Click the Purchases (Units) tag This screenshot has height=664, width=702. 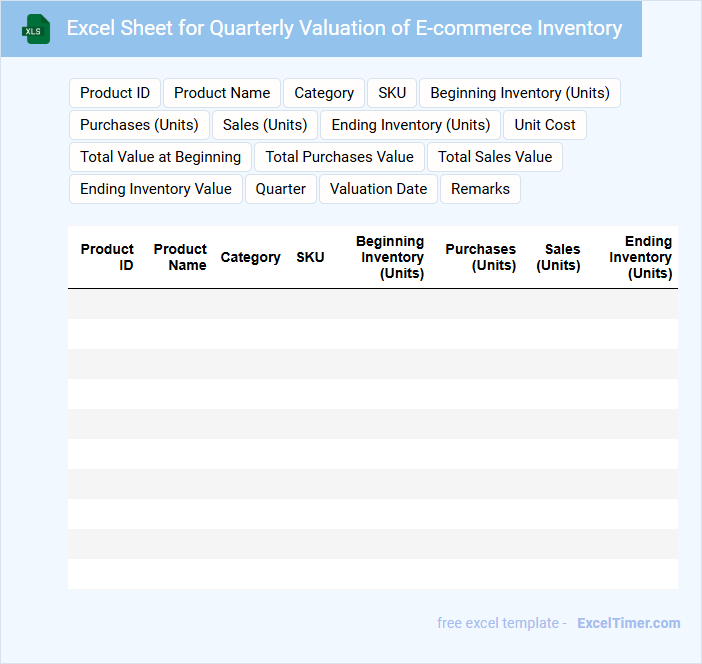tap(139, 125)
